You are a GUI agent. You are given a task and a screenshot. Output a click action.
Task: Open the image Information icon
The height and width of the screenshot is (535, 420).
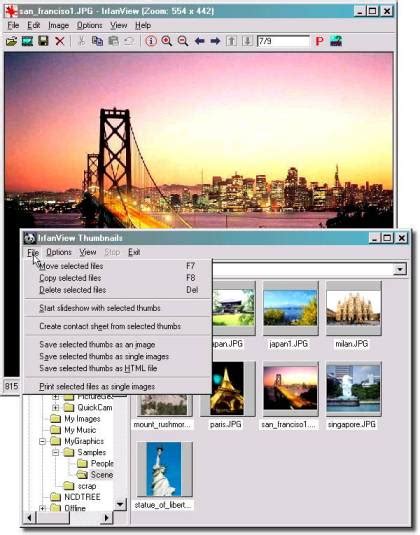pos(151,42)
